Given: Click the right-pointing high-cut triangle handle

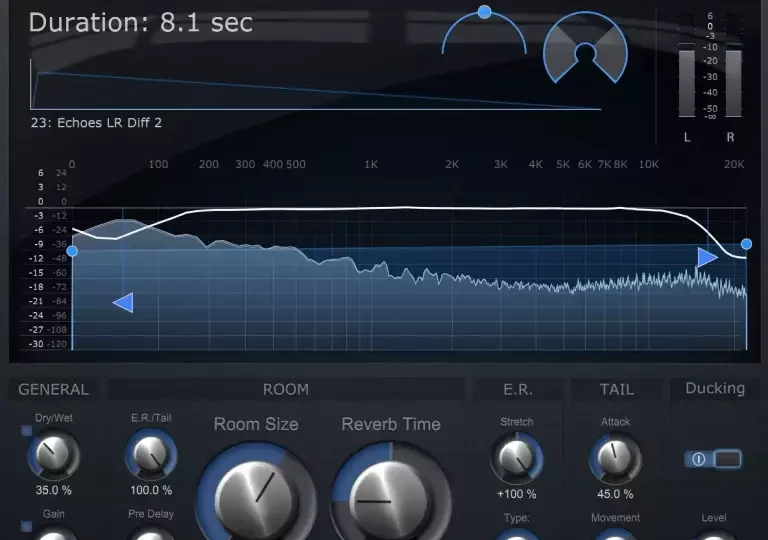Looking at the screenshot, I should [707, 257].
